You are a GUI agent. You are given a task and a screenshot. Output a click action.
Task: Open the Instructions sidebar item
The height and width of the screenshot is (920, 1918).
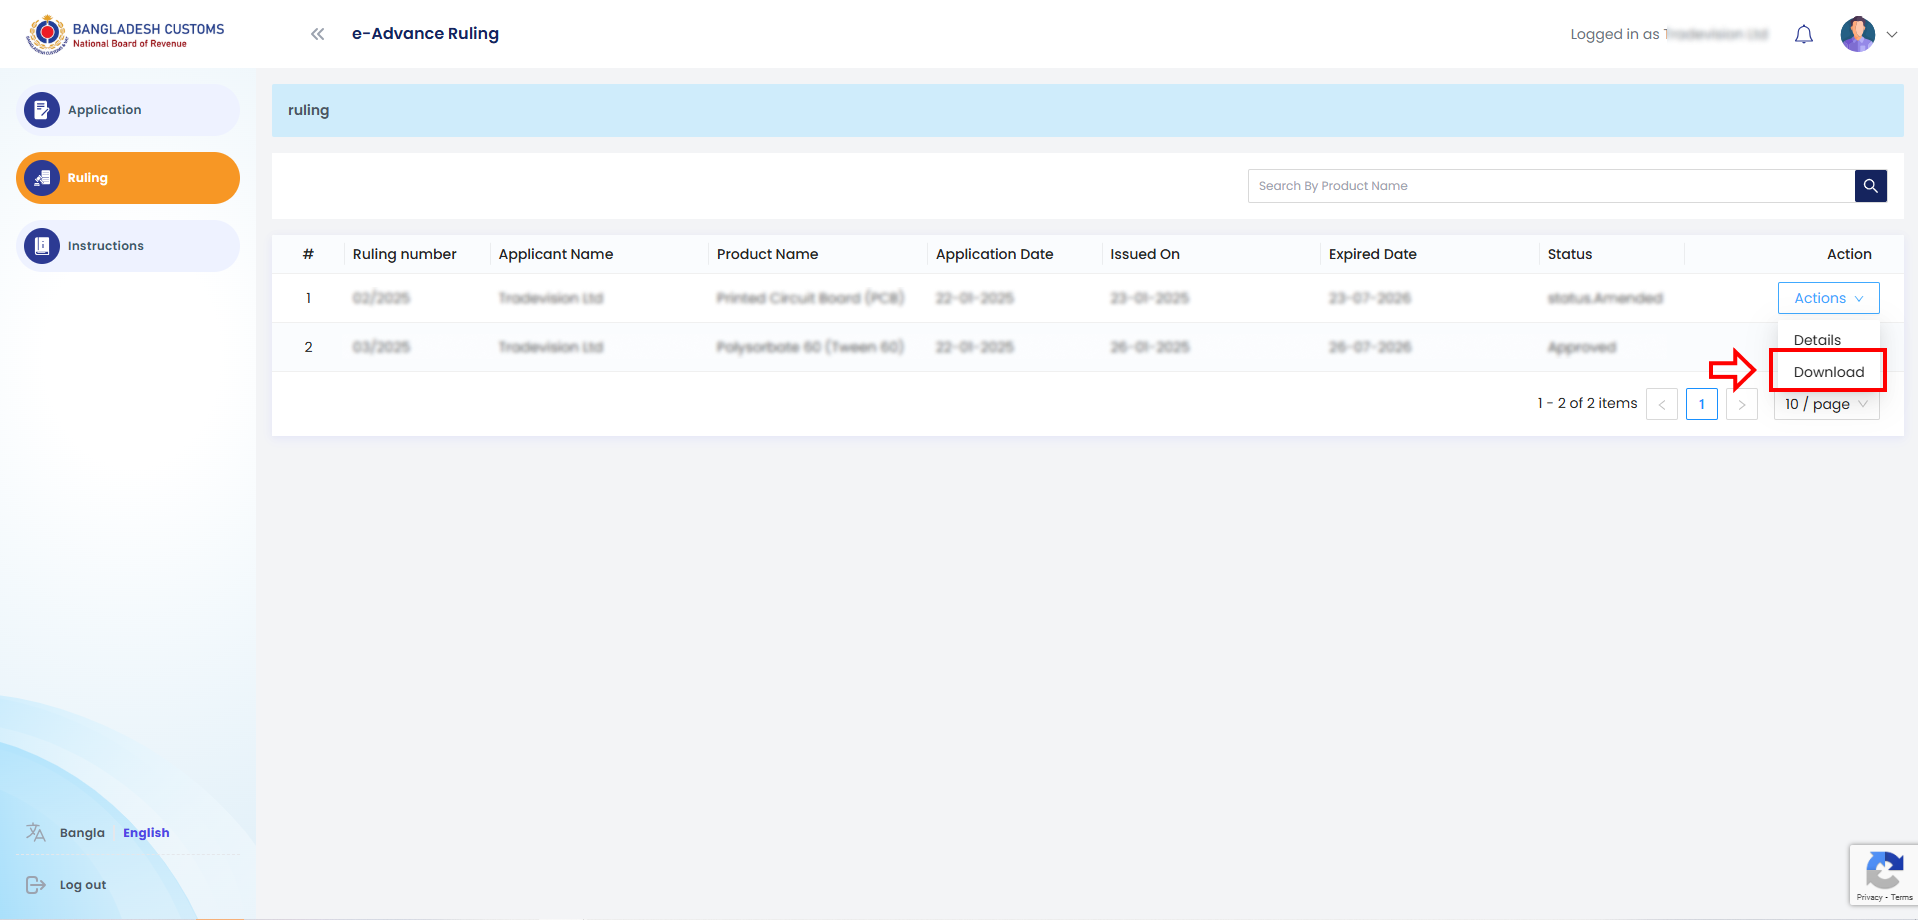click(128, 246)
